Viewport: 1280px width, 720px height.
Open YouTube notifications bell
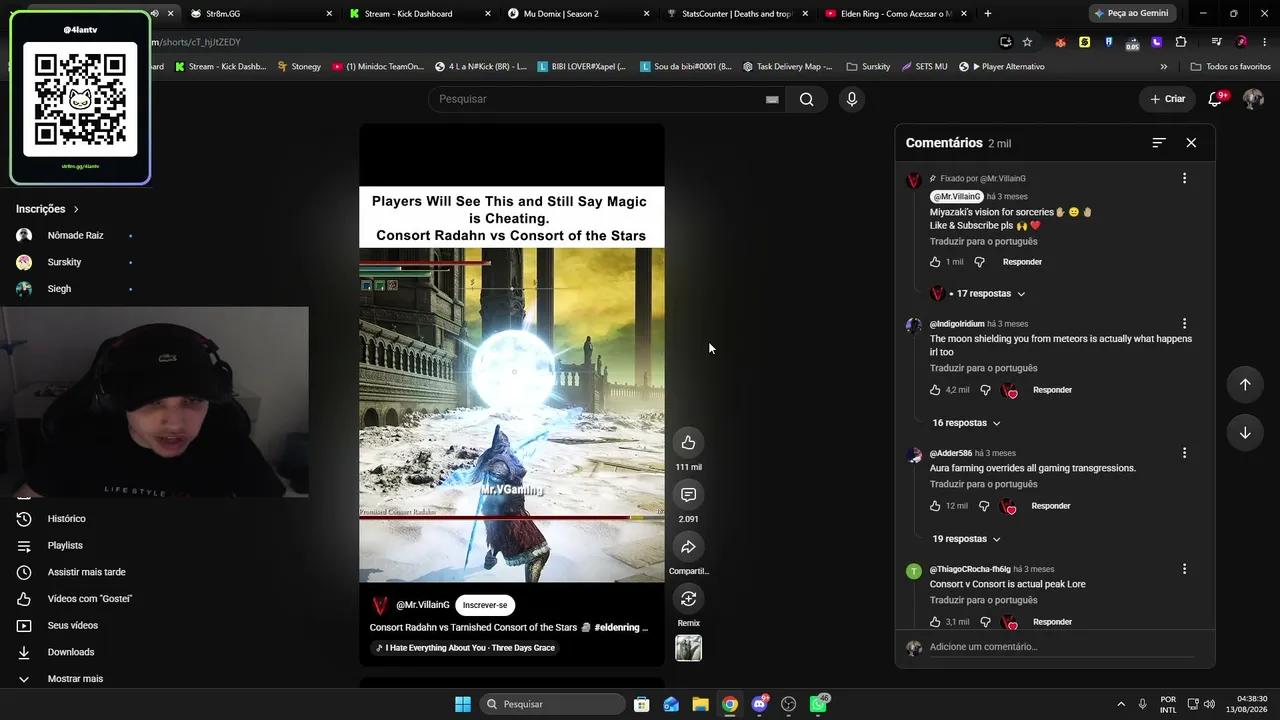coord(1216,99)
